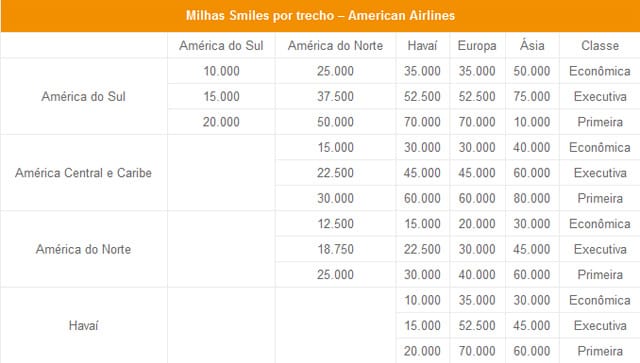Click the América Central e Caribe row label
The width and height of the screenshot is (640, 363).
84,173
